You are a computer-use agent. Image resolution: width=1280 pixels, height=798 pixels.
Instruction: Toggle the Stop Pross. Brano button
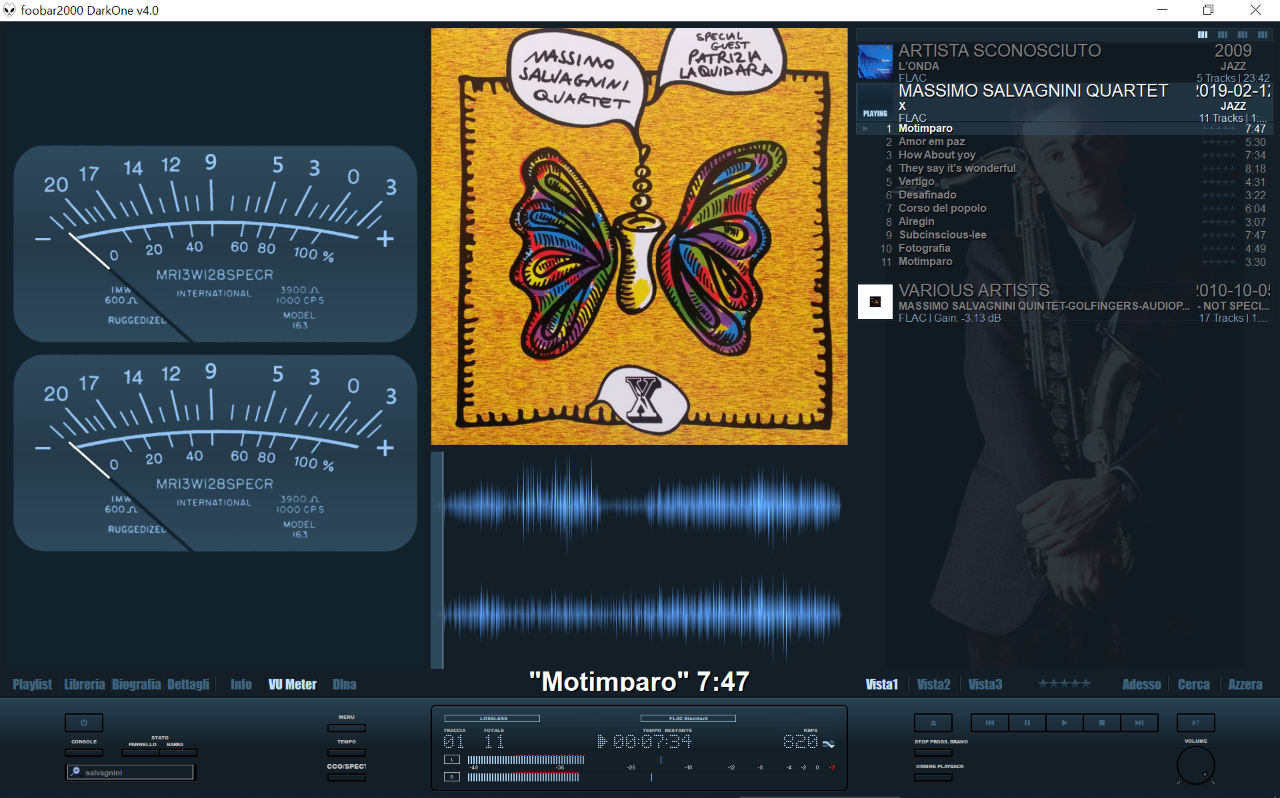coord(933,752)
